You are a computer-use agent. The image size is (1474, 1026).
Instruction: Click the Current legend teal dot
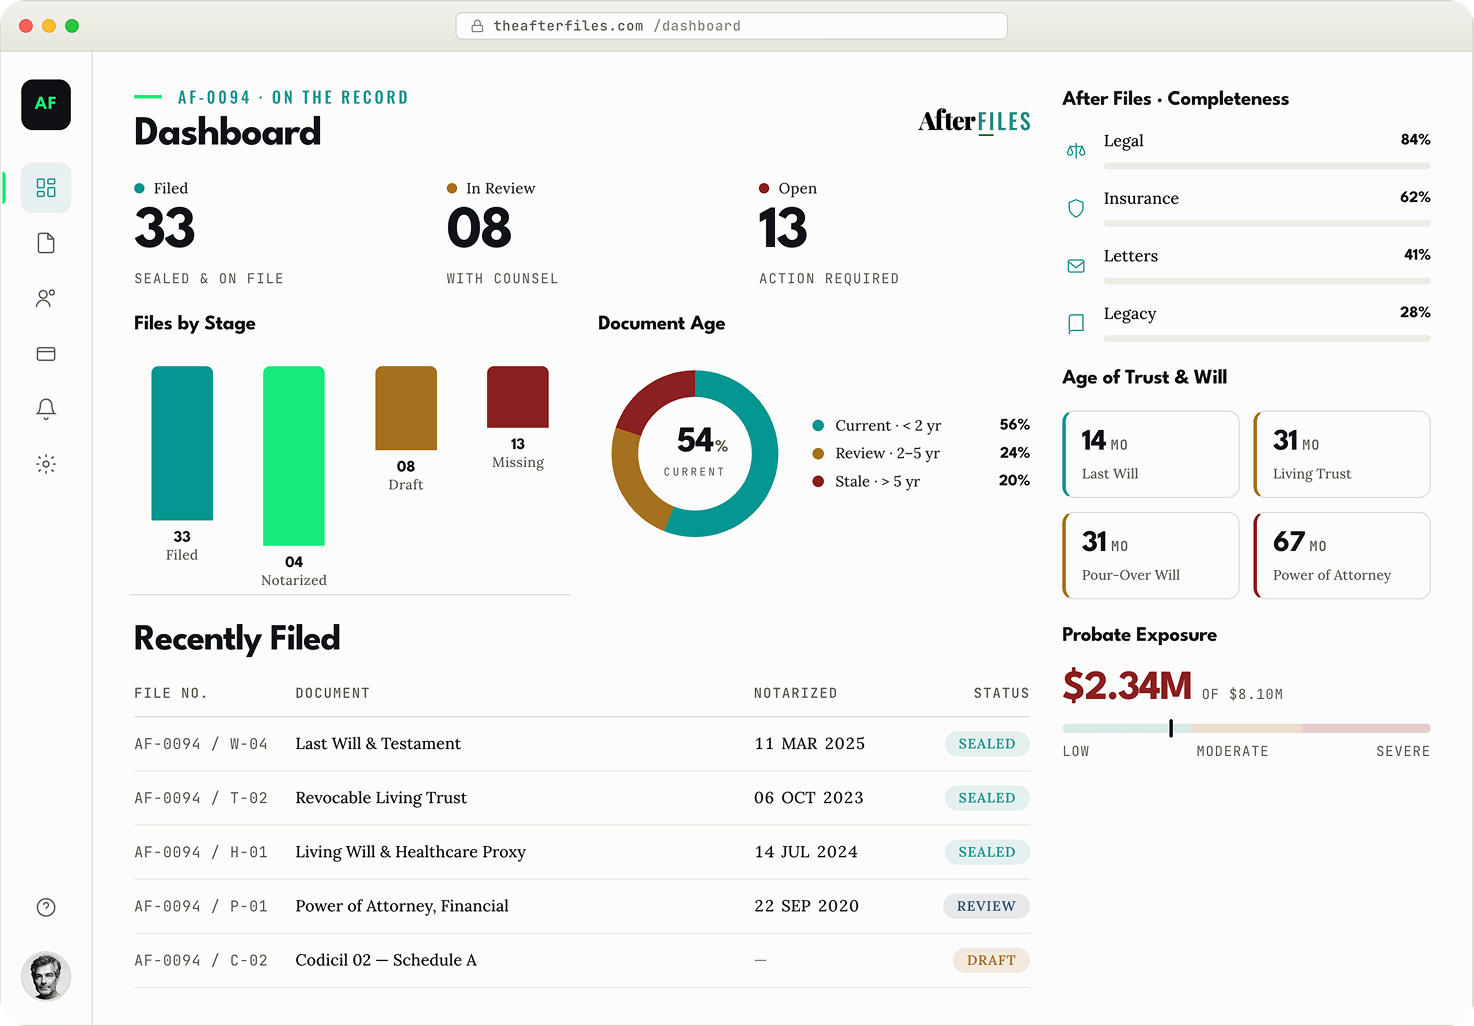[x=818, y=425]
